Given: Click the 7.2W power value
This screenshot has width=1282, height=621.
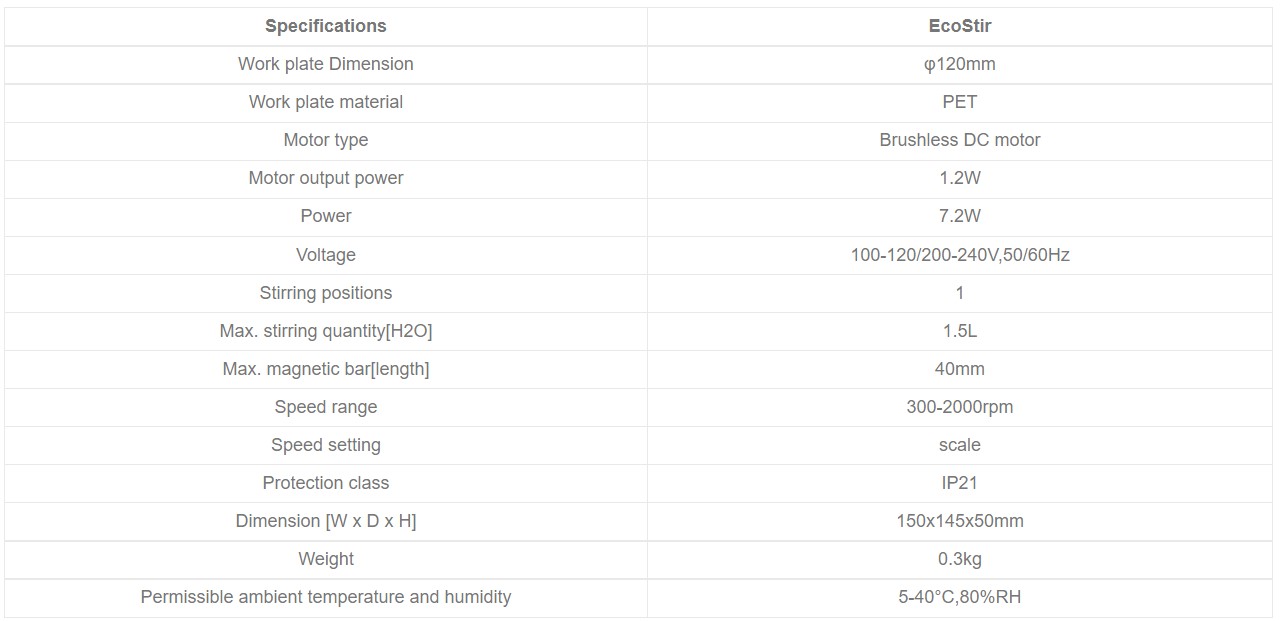Looking at the screenshot, I should (960, 216).
